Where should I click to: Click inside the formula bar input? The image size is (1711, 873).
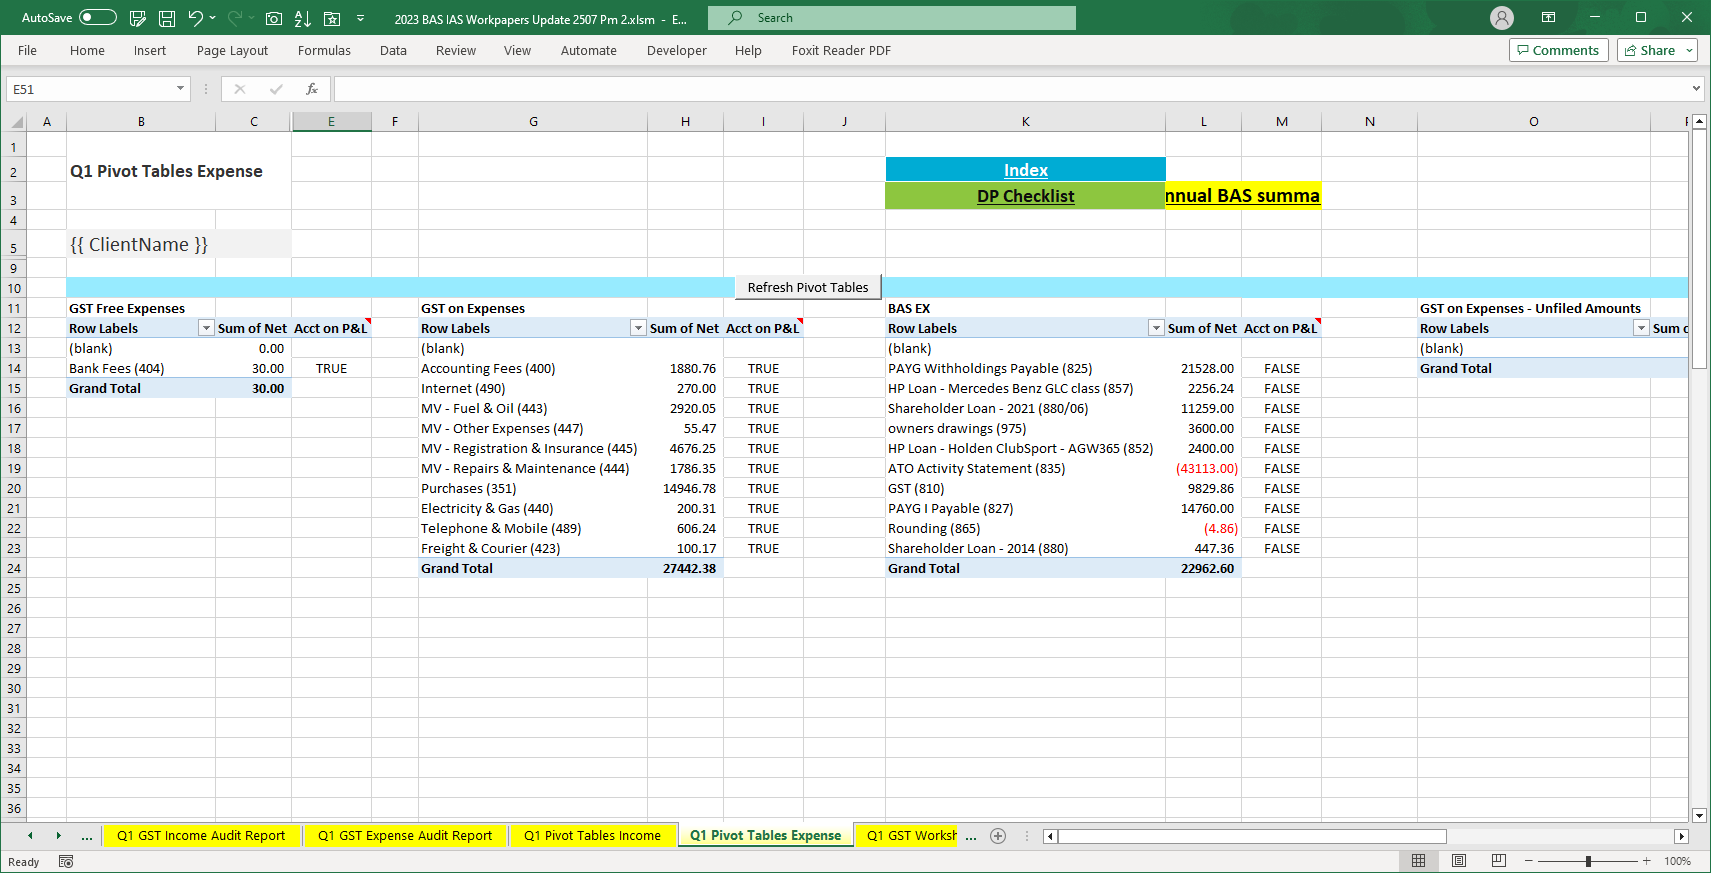tap(1012, 89)
